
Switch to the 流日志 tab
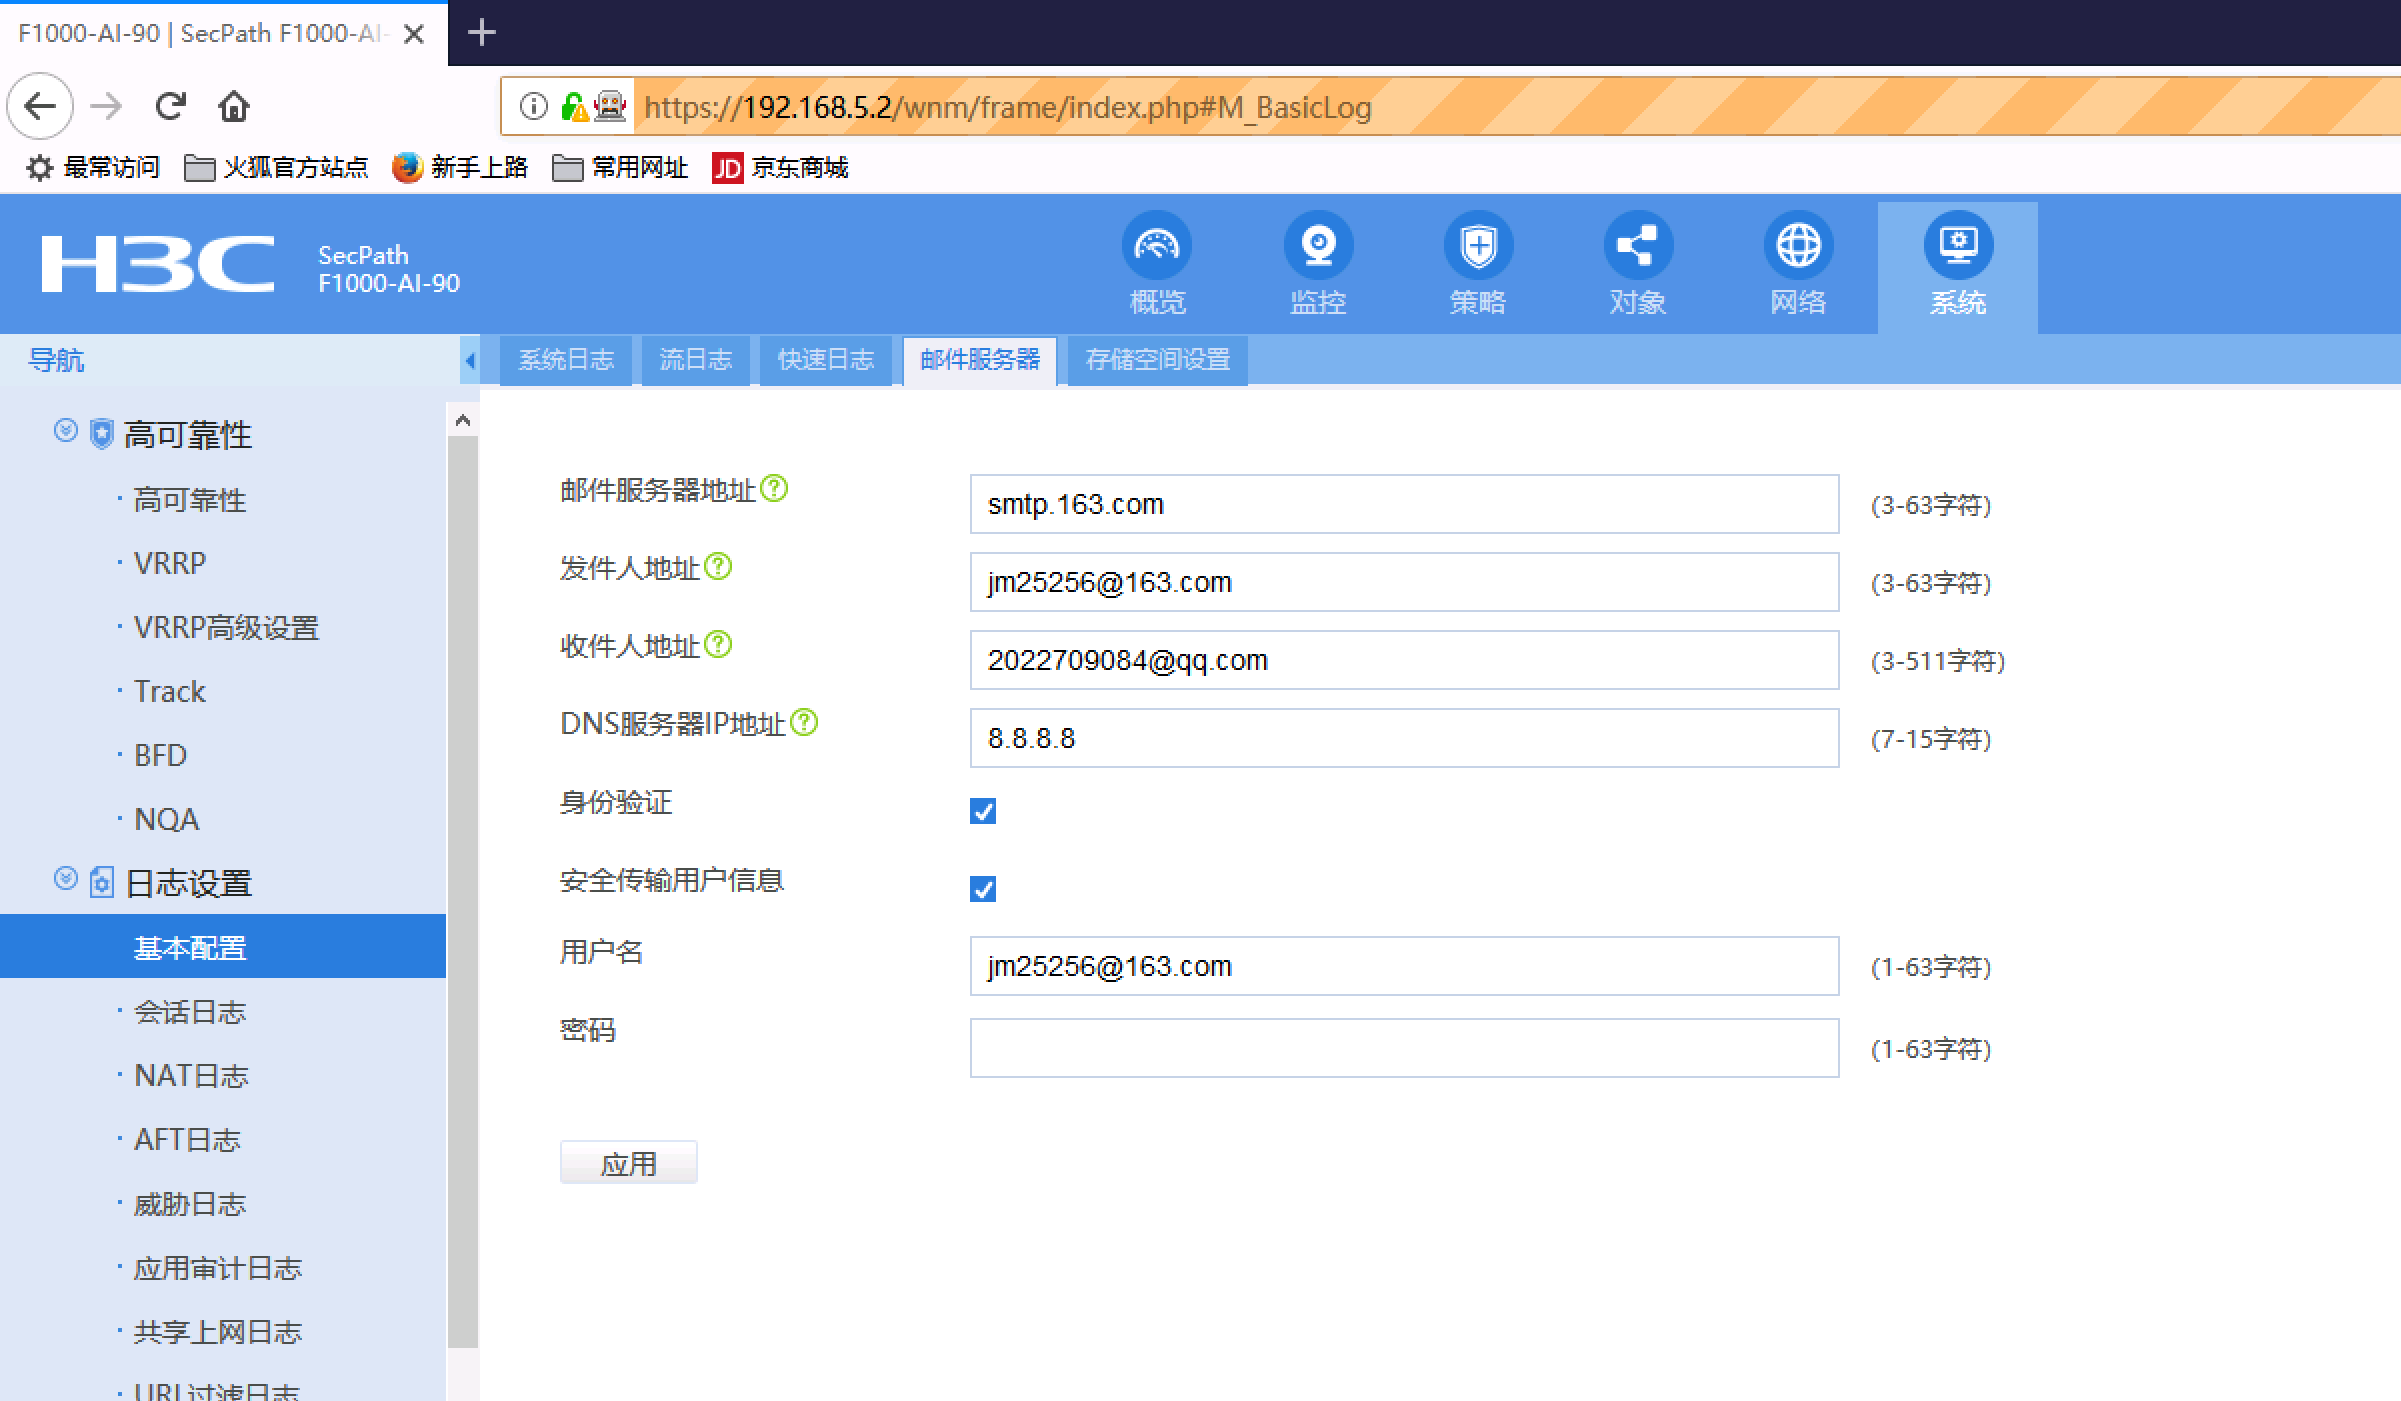696,360
